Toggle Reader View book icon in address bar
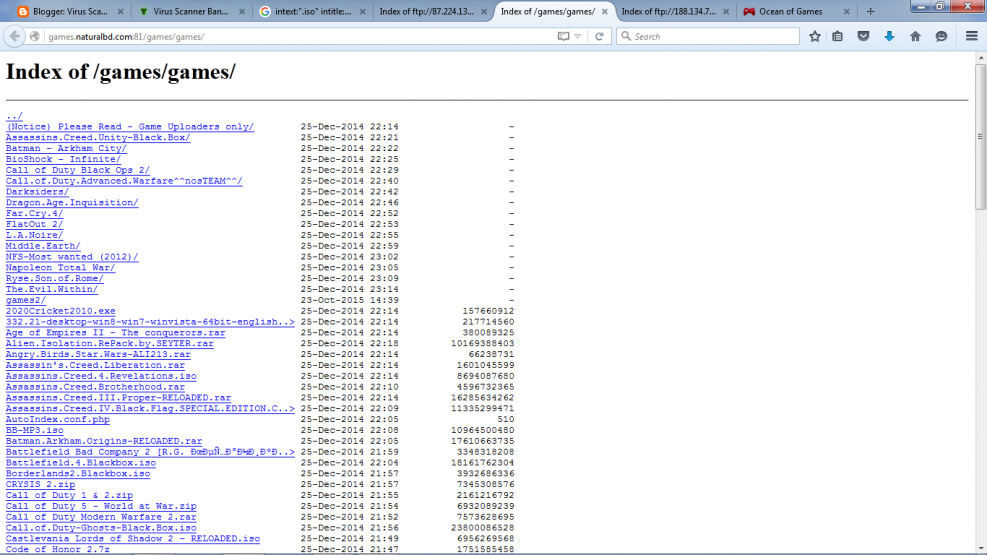 (563, 36)
